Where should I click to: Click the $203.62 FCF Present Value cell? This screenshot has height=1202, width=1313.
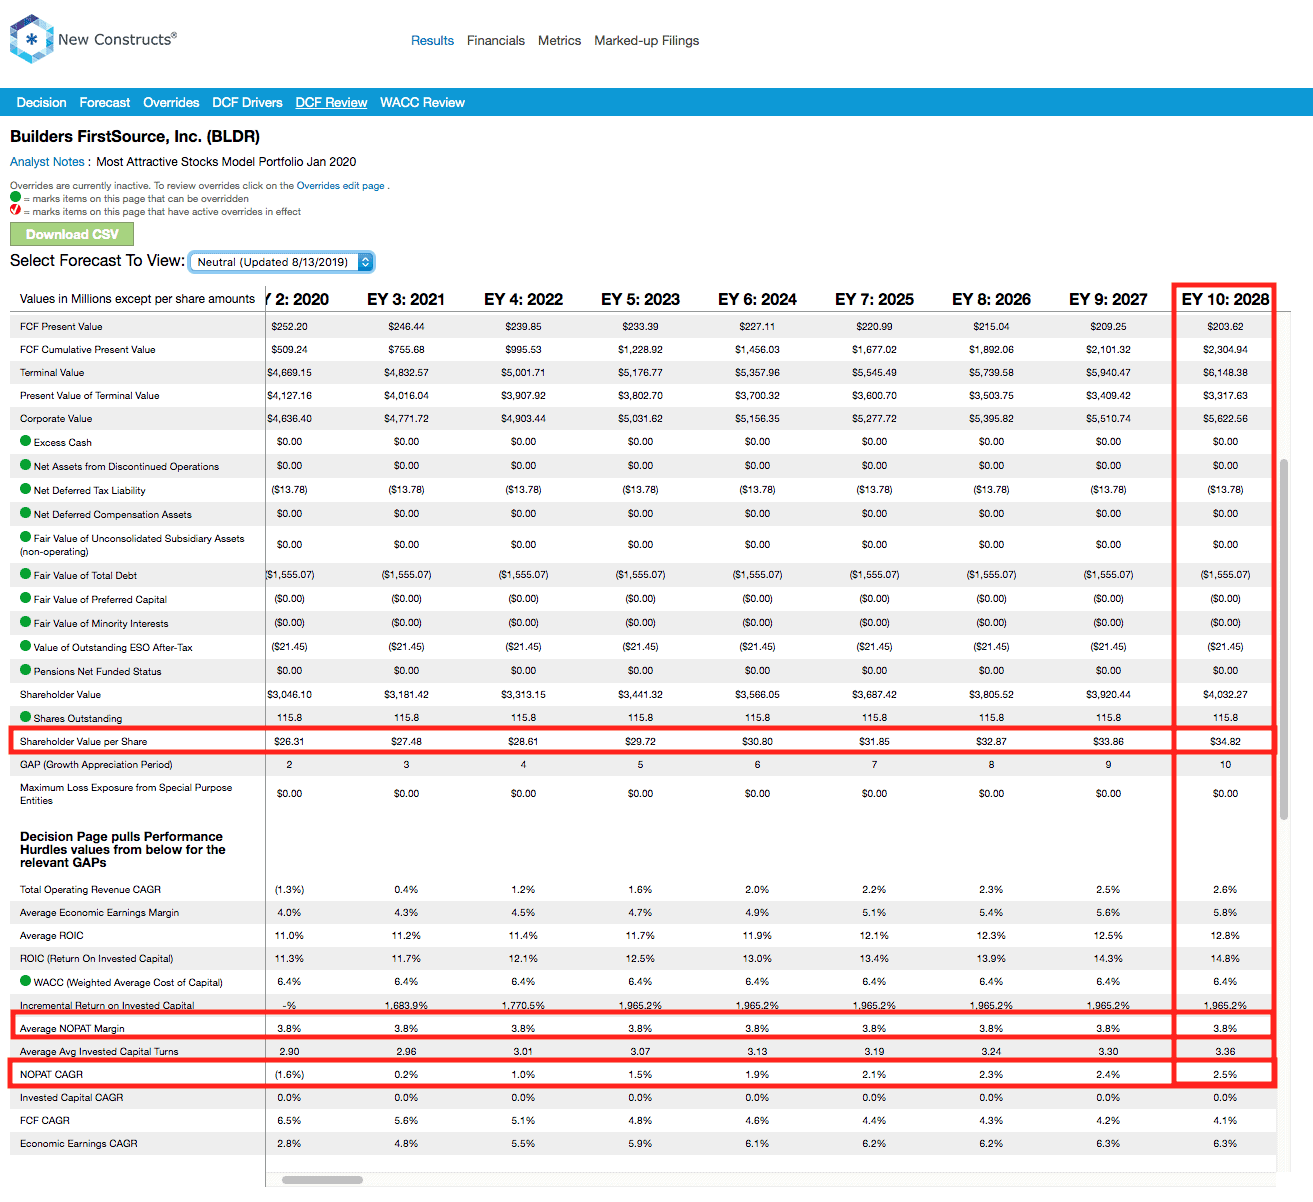[1225, 326]
